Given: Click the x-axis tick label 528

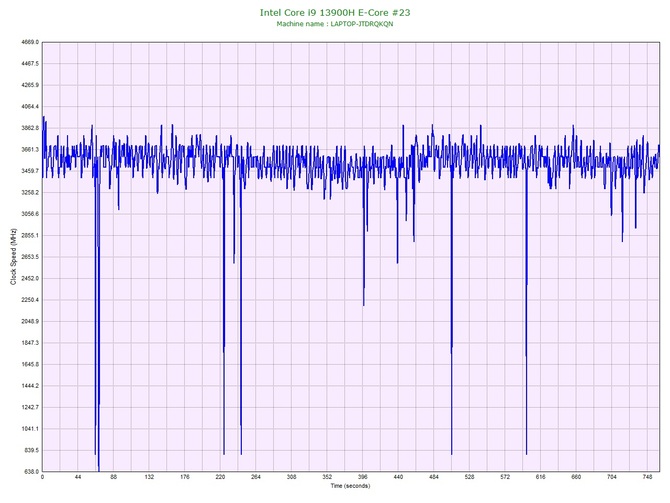Looking at the screenshot, I should click(469, 477).
